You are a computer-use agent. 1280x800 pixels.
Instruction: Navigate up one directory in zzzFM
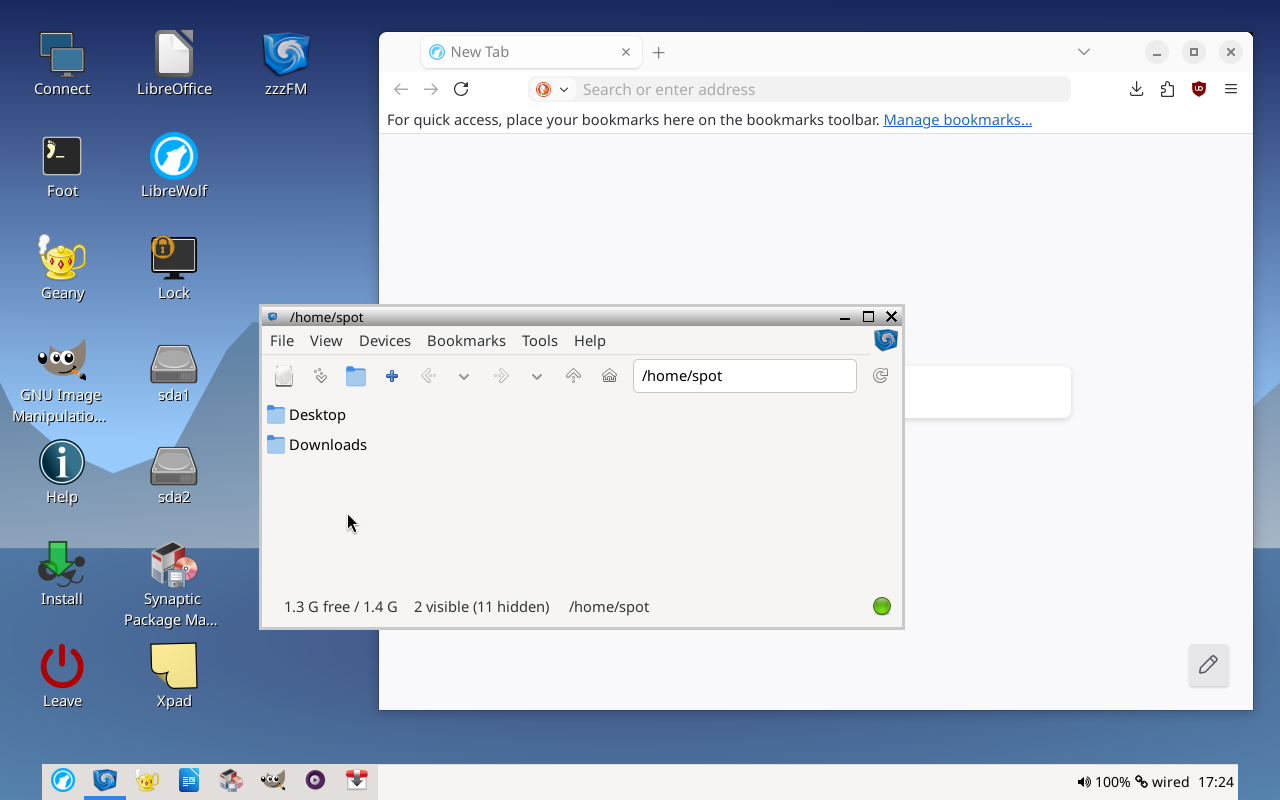pos(573,376)
